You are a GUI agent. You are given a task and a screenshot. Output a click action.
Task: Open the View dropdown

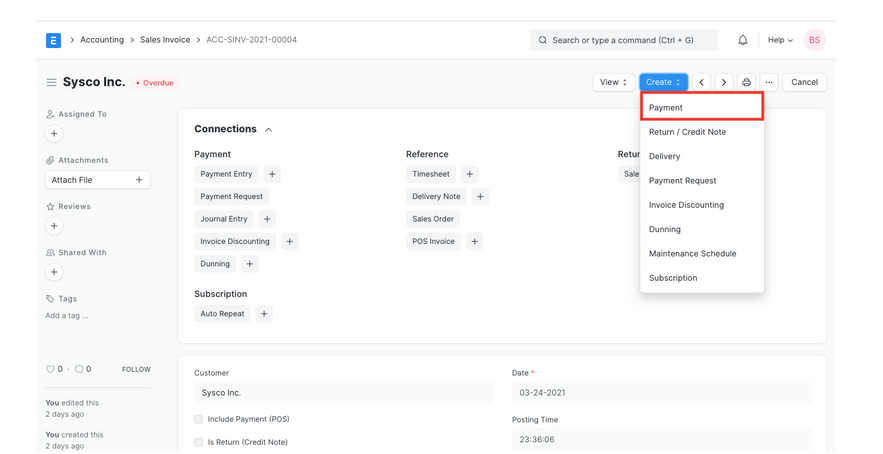pos(613,82)
